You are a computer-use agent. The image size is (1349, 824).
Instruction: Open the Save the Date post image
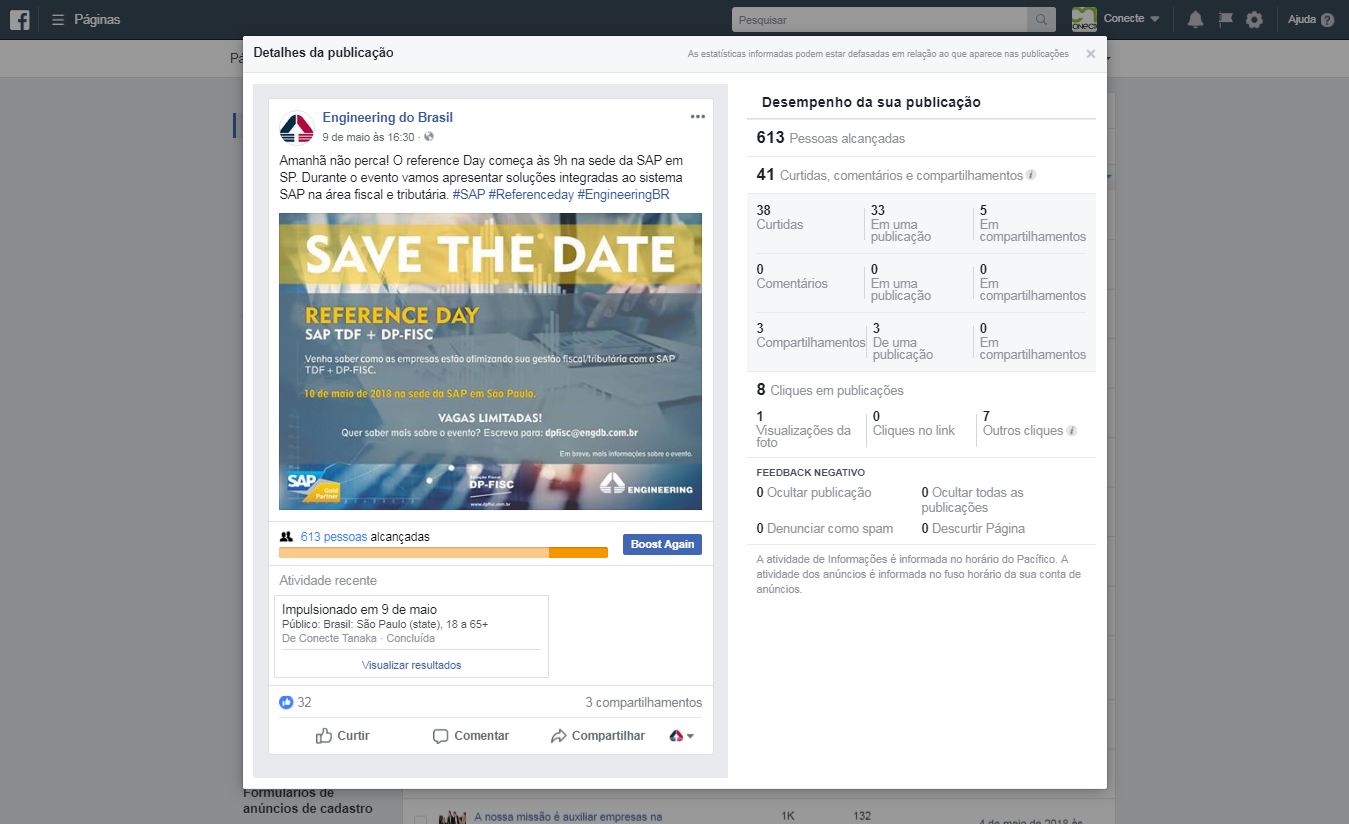click(x=490, y=361)
